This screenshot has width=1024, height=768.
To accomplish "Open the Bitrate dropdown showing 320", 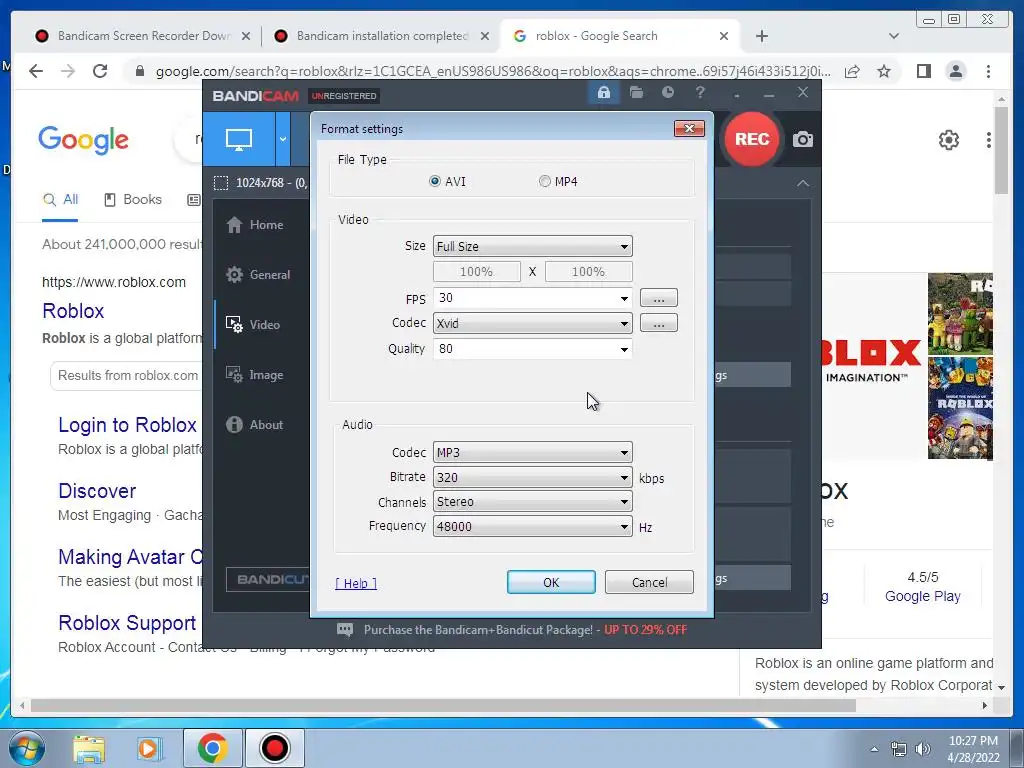I will coord(532,477).
